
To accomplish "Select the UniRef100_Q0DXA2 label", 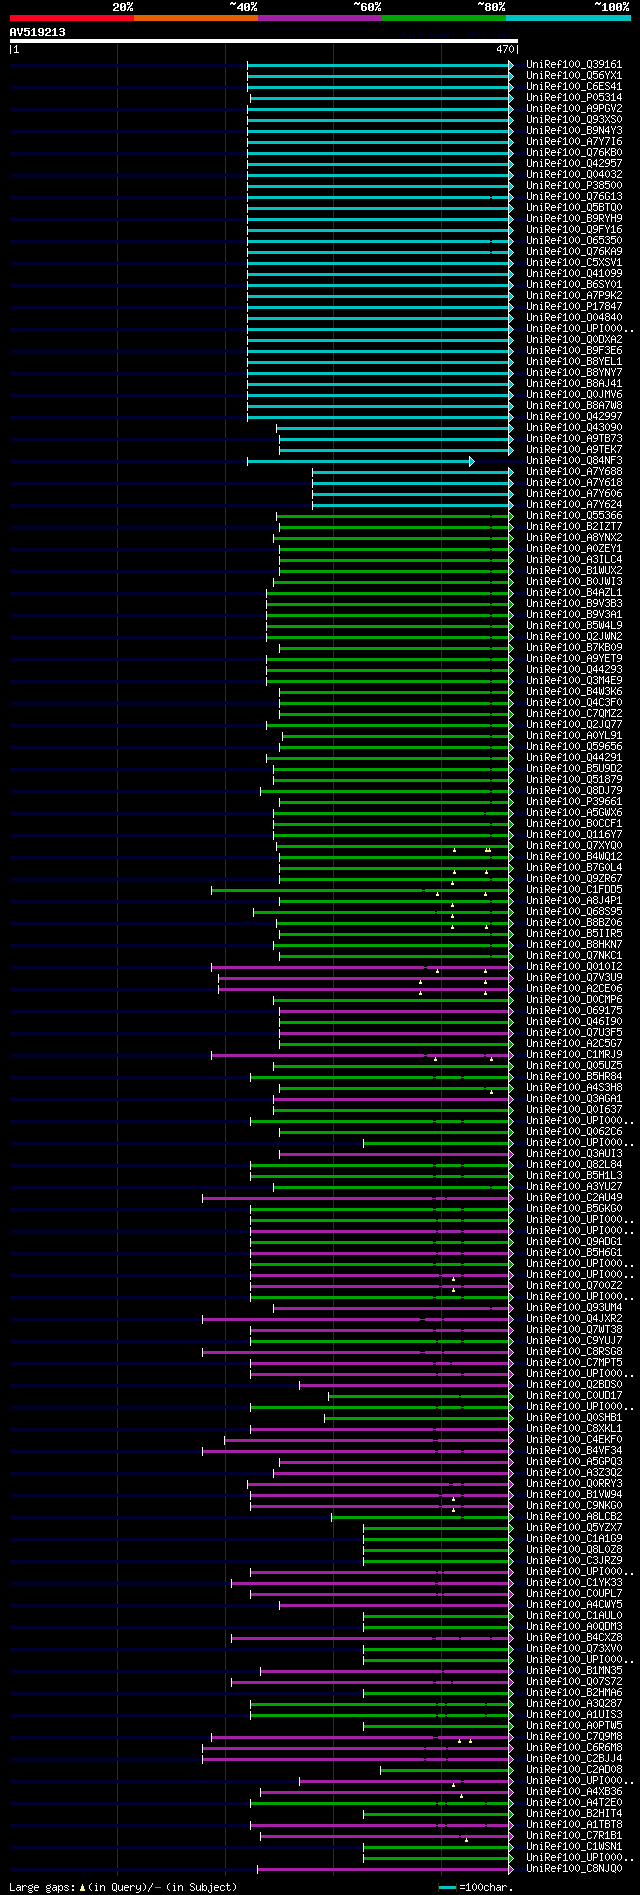I will pos(574,339).
